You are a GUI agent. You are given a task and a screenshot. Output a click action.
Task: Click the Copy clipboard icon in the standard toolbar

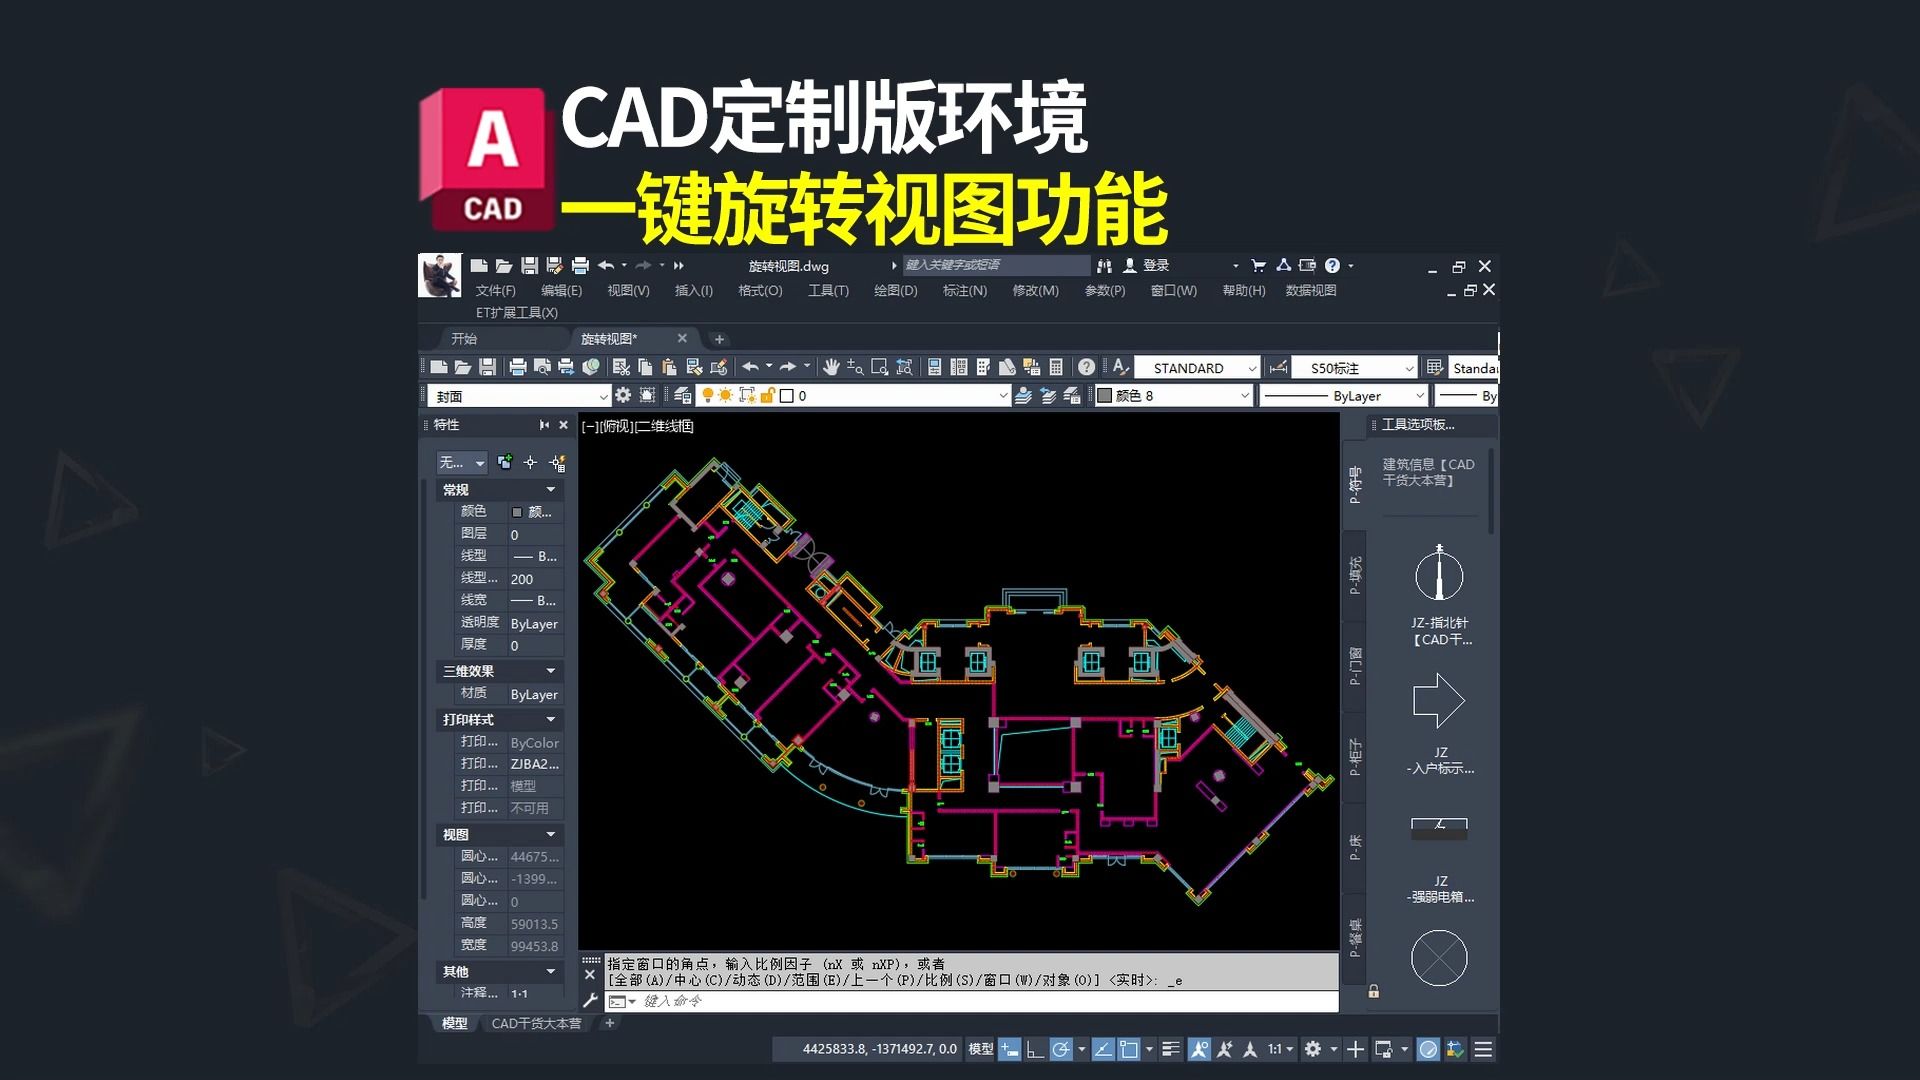[645, 367]
